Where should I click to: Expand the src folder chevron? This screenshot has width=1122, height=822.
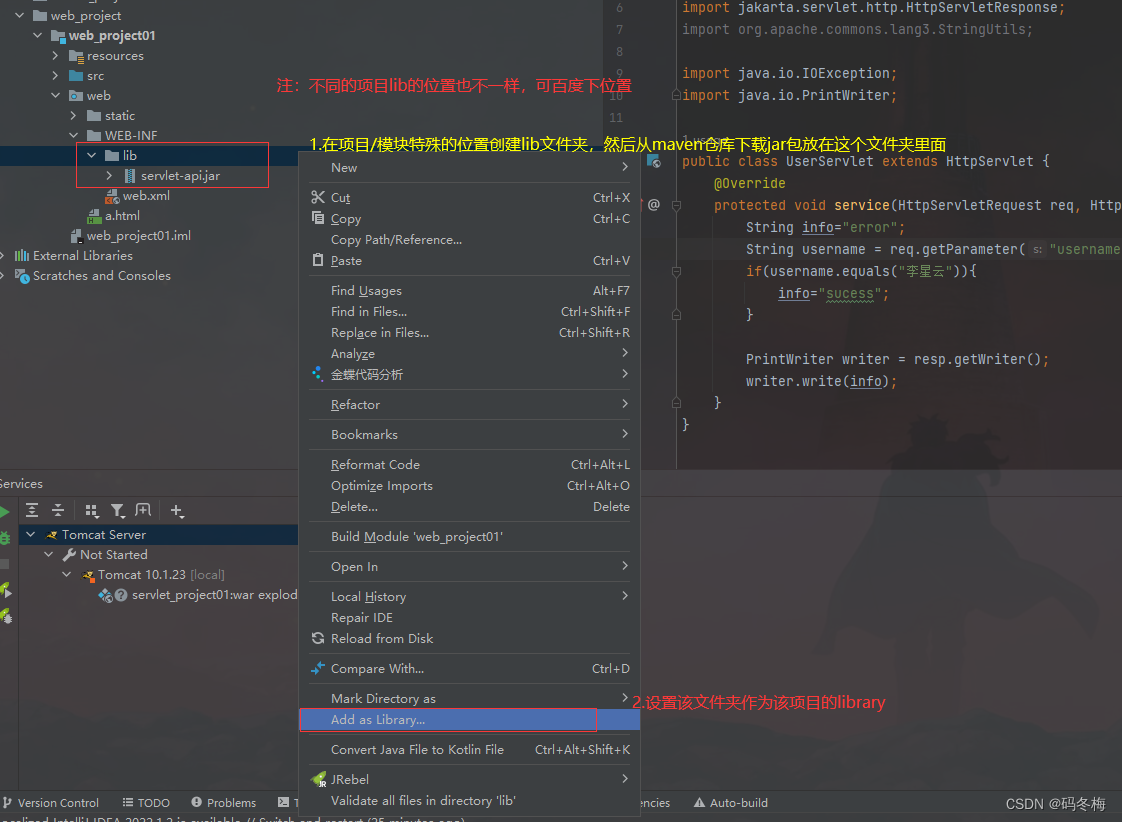click(x=55, y=75)
